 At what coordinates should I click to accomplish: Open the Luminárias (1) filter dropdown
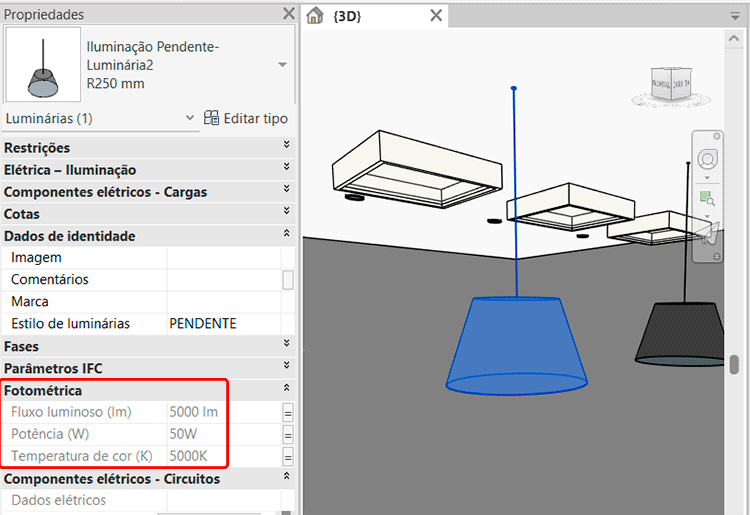[x=190, y=118]
